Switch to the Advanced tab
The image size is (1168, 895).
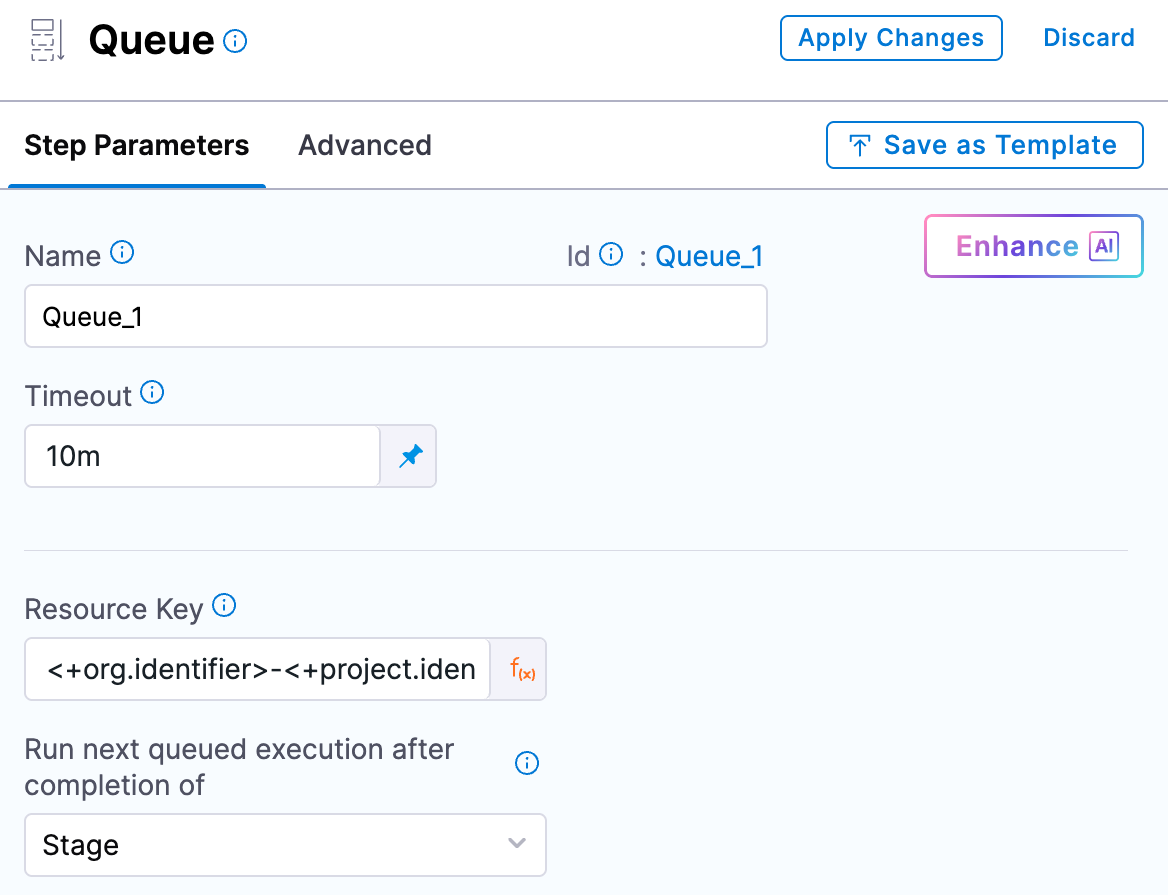365,146
